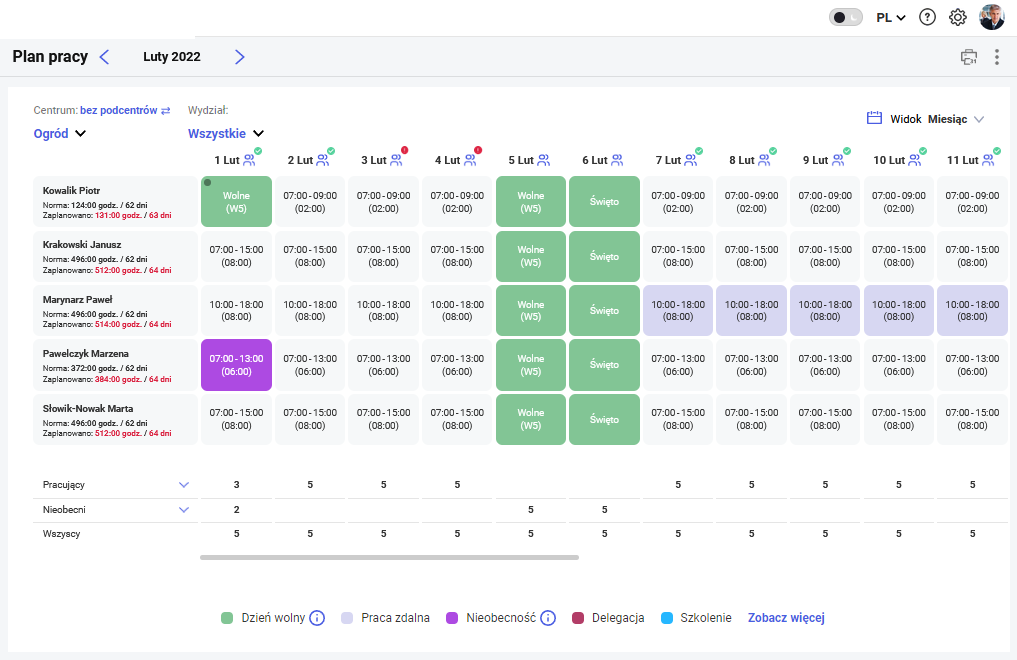The width and height of the screenshot is (1017, 660).
Task: Open Krakowski Janusz's Święto cell on 6 Lut
Action: 604,256
